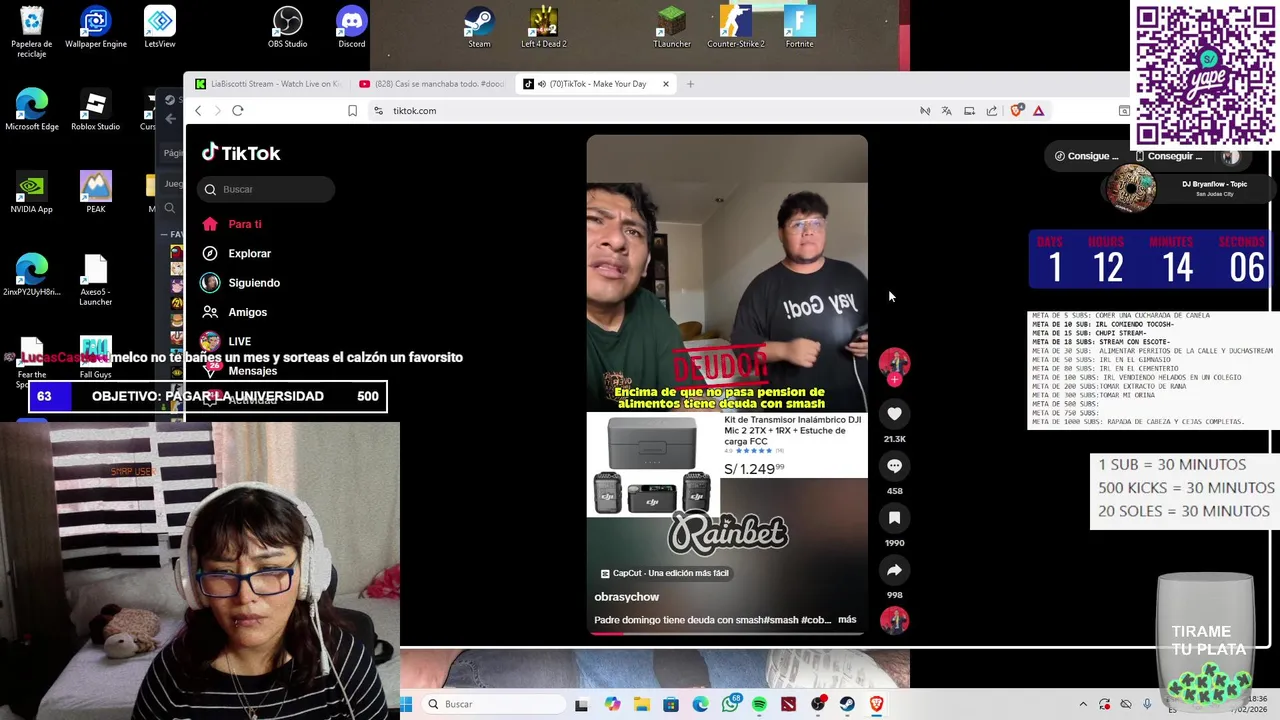Open Wallpaper Engine desktop icon
1280x720 pixels.
click(x=96, y=27)
